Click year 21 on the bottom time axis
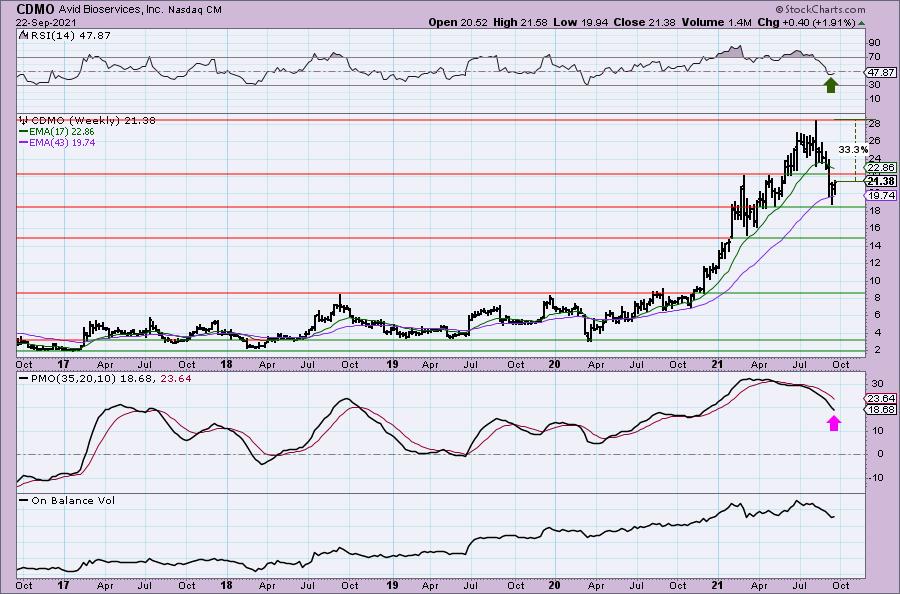Viewport: 900px width, 594px height. point(717,586)
